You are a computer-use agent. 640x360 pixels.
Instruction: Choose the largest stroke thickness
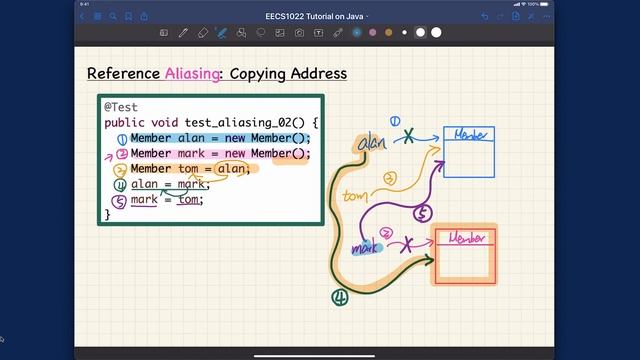pyautogui.click(x=436, y=33)
